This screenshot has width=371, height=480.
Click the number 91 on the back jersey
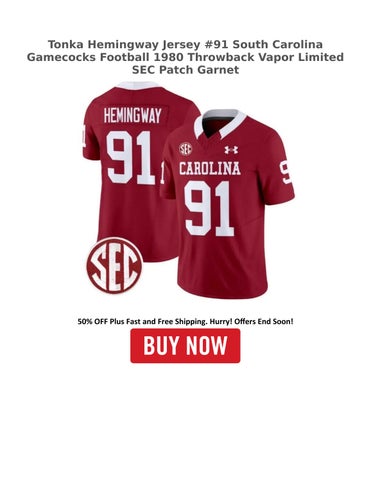tap(131, 158)
